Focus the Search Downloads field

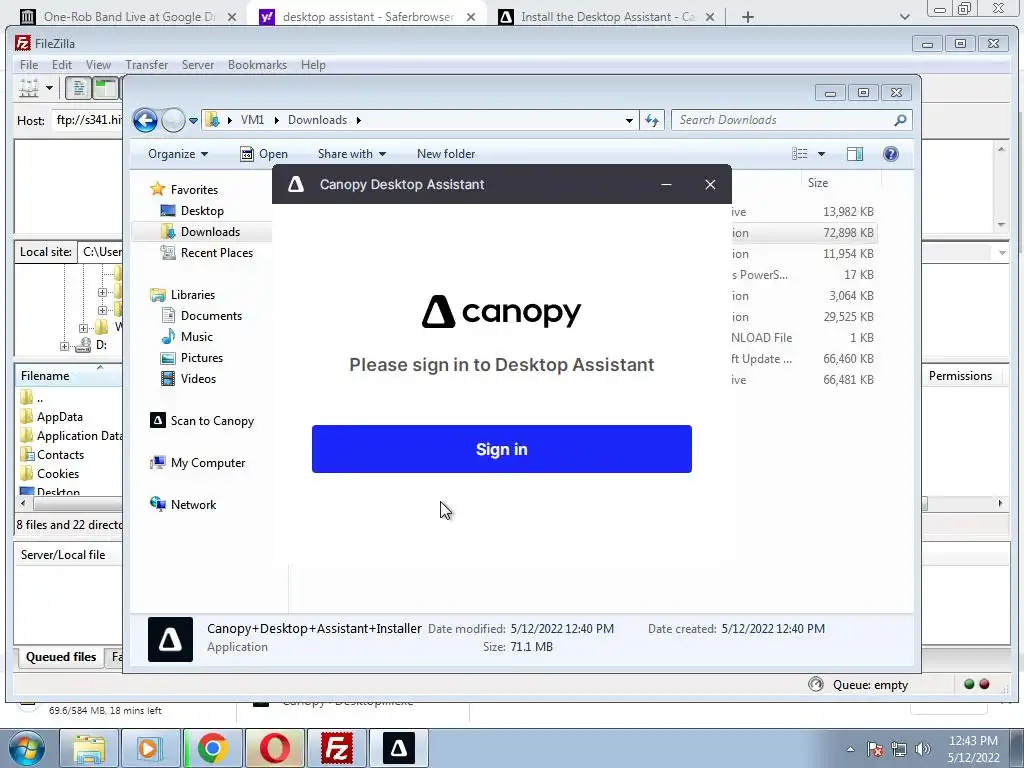click(784, 120)
